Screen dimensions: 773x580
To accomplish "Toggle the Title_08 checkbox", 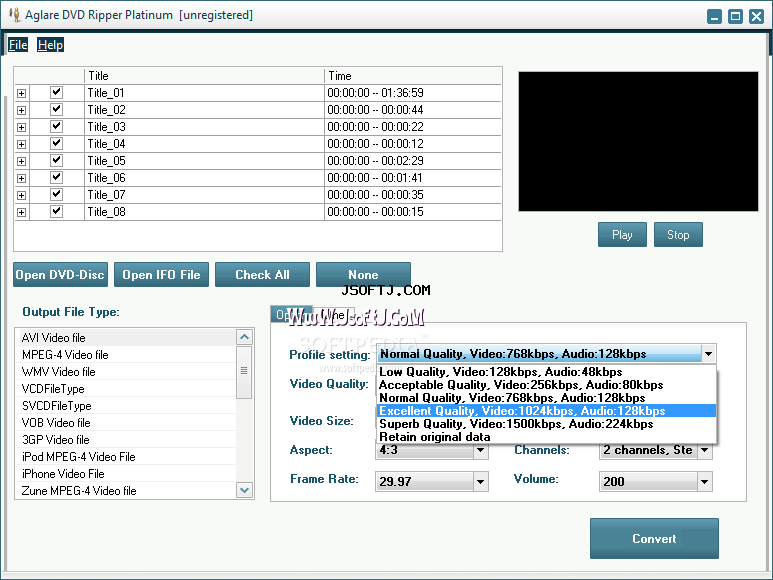I will 57,211.
